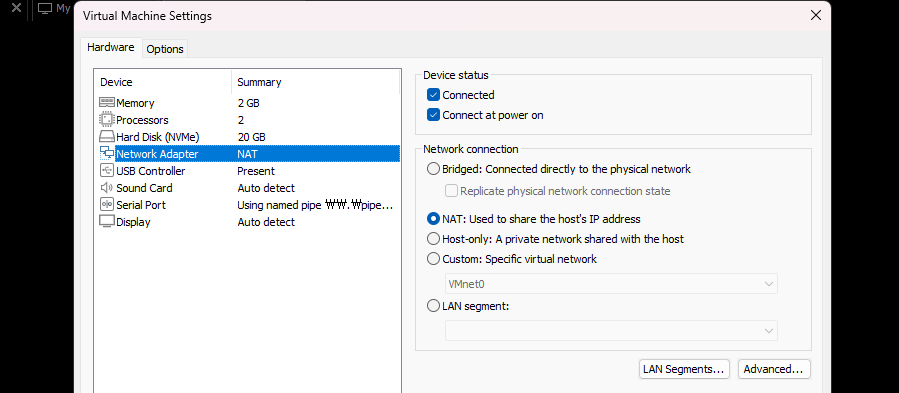Viewport: 899px width, 393px height.
Task: Click the Serial Port icon
Action: point(107,205)
